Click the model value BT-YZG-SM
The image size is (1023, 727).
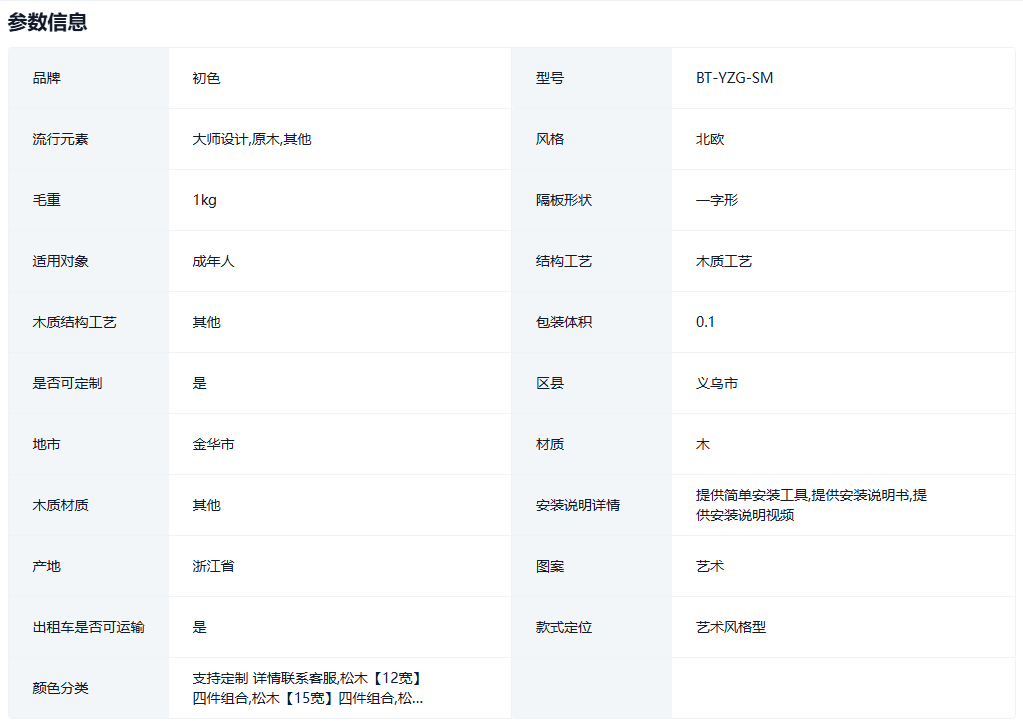click(x=734, y=78)
